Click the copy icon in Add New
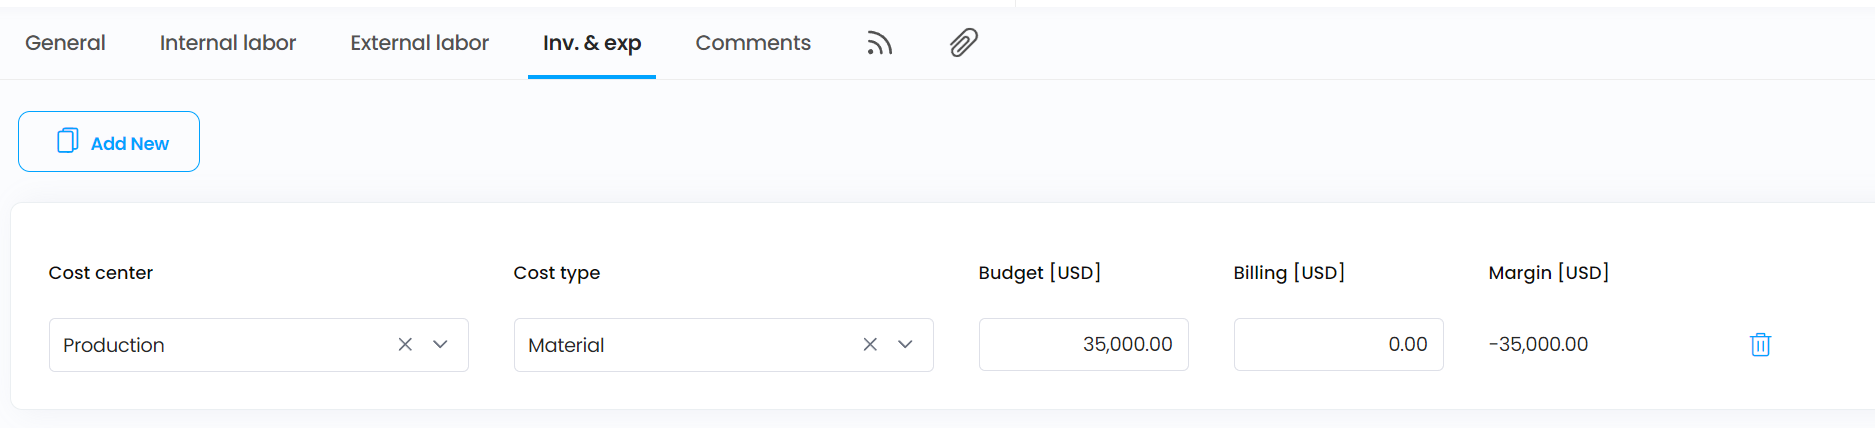The height and width of the screenshot is (428, 1875). 67,141
